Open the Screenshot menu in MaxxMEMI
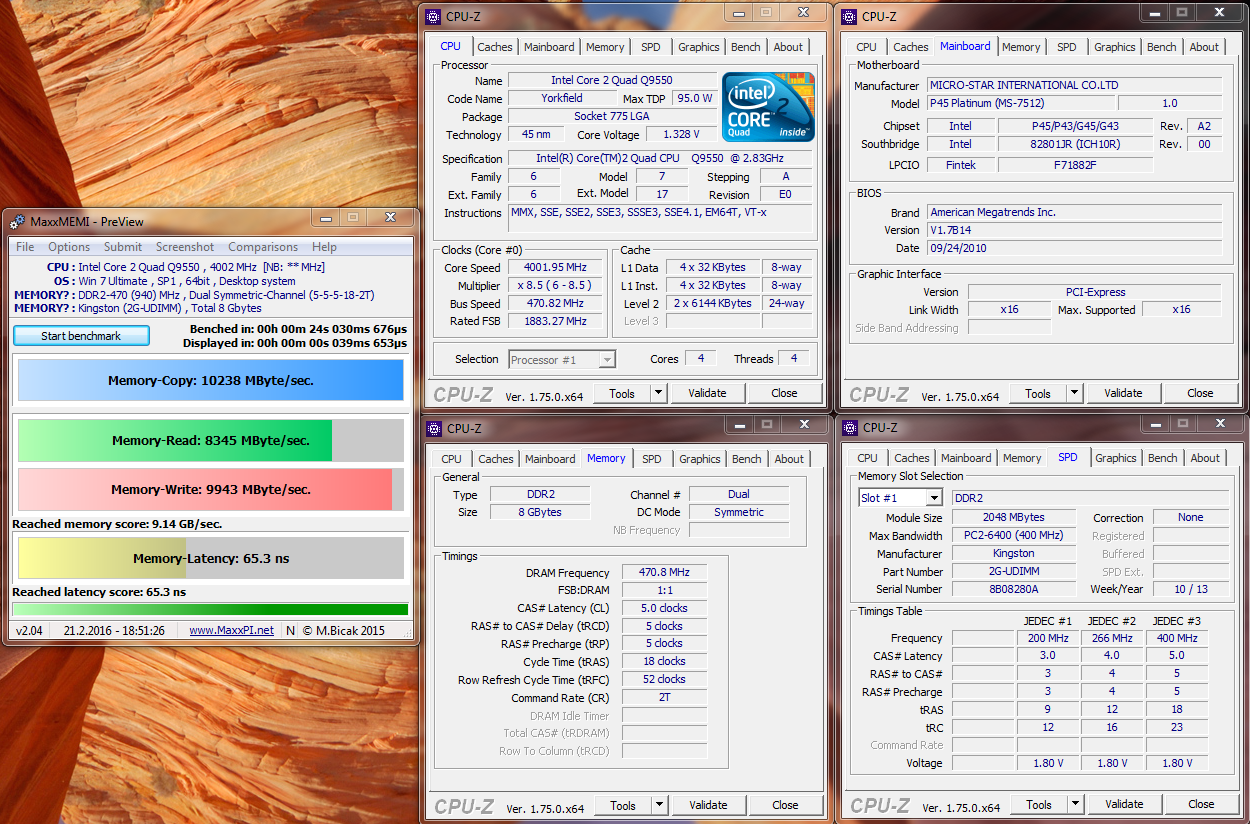Image resolution: width=1250 pixels, height=824 pixels. coord(185,247)
